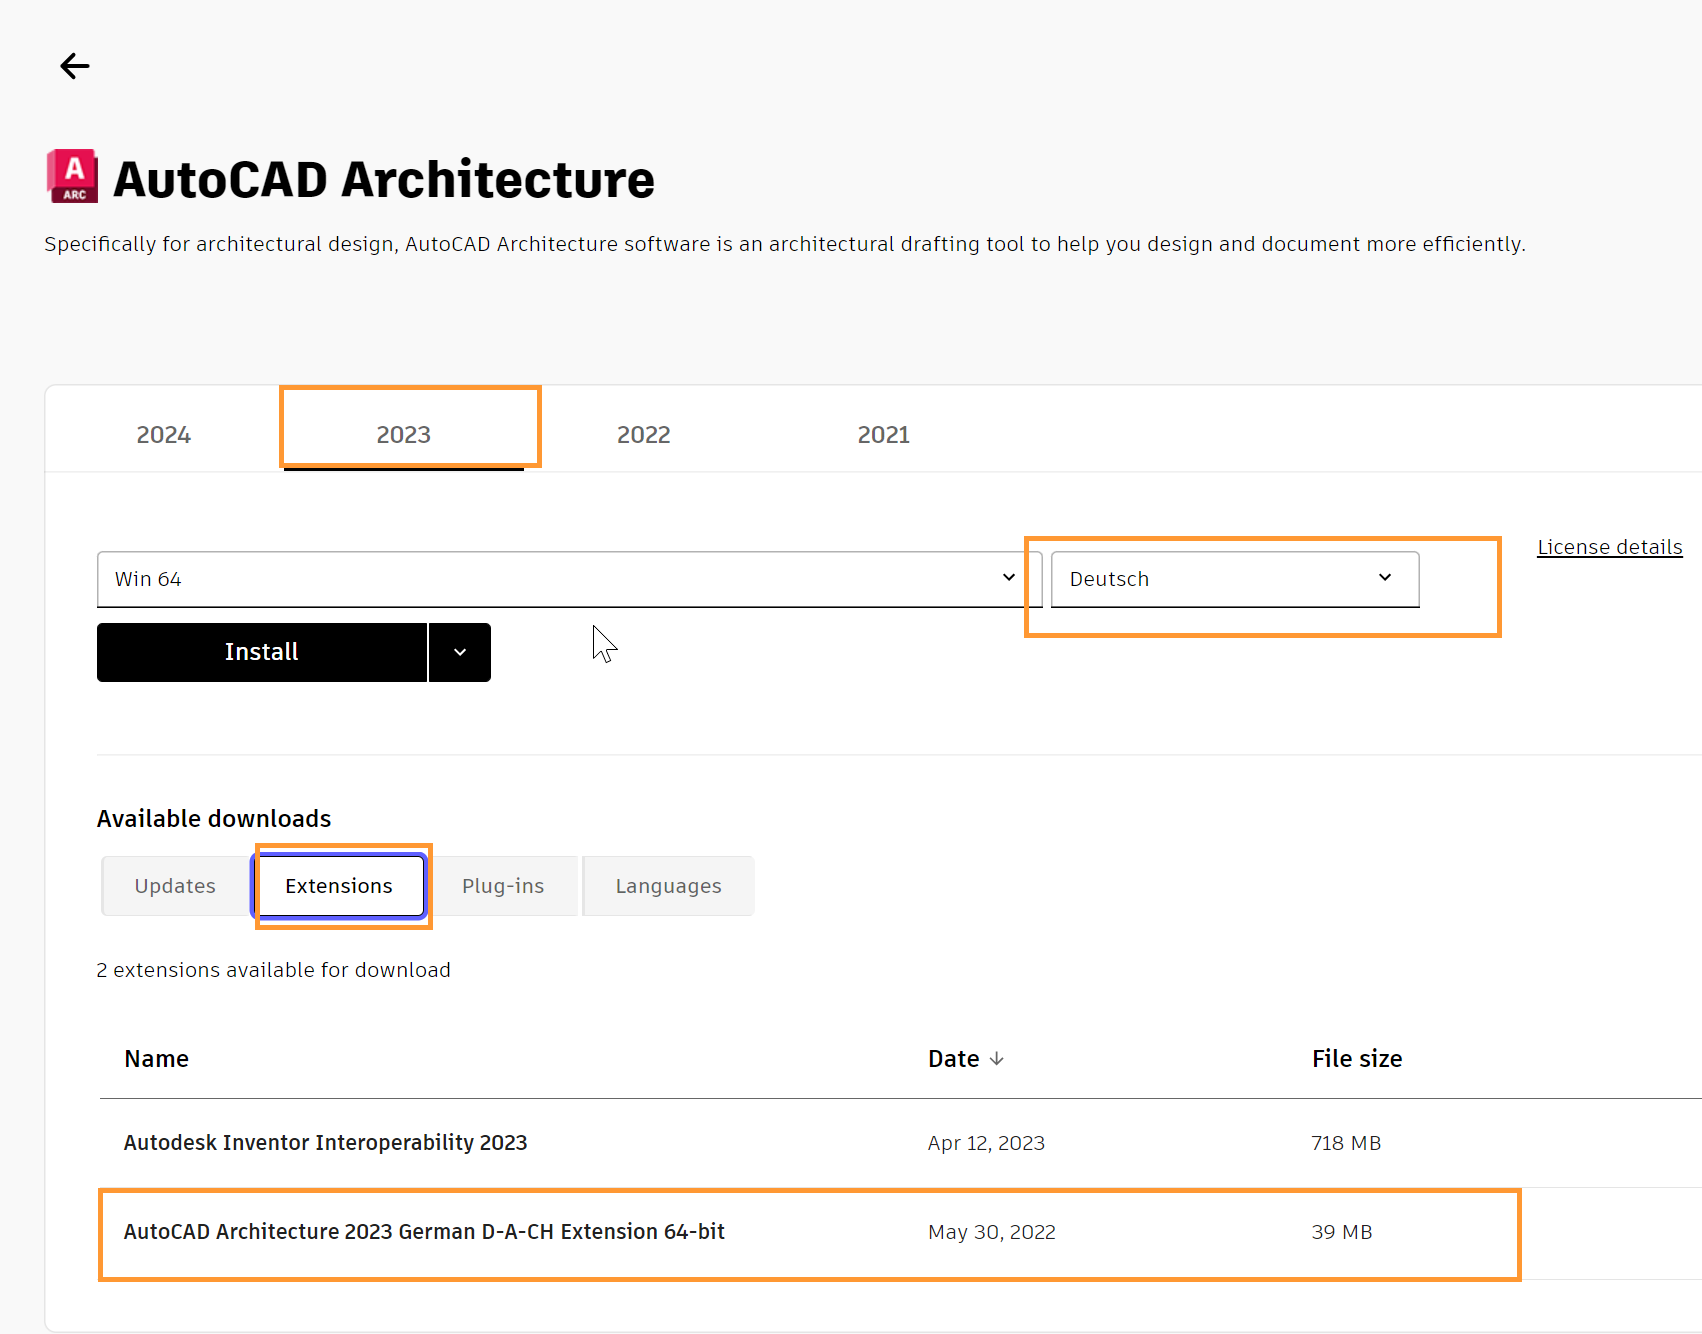Select the Extensions downloads tab
Viewport: 1702px width, 1334px height.
pyautogui.click(x=339, y=886)
